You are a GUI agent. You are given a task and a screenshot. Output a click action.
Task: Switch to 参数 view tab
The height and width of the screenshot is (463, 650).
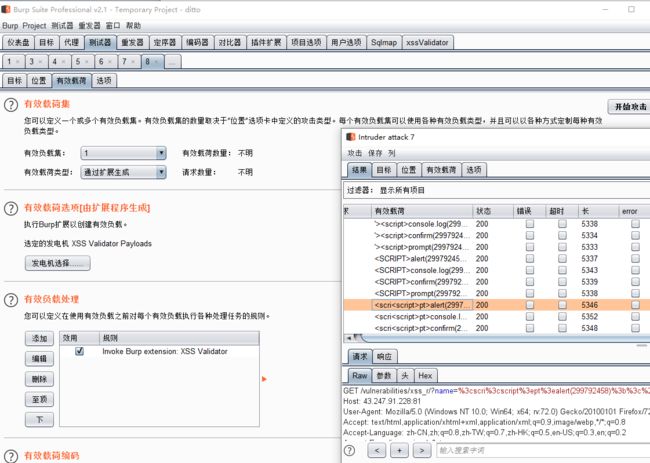pos(384,376)
